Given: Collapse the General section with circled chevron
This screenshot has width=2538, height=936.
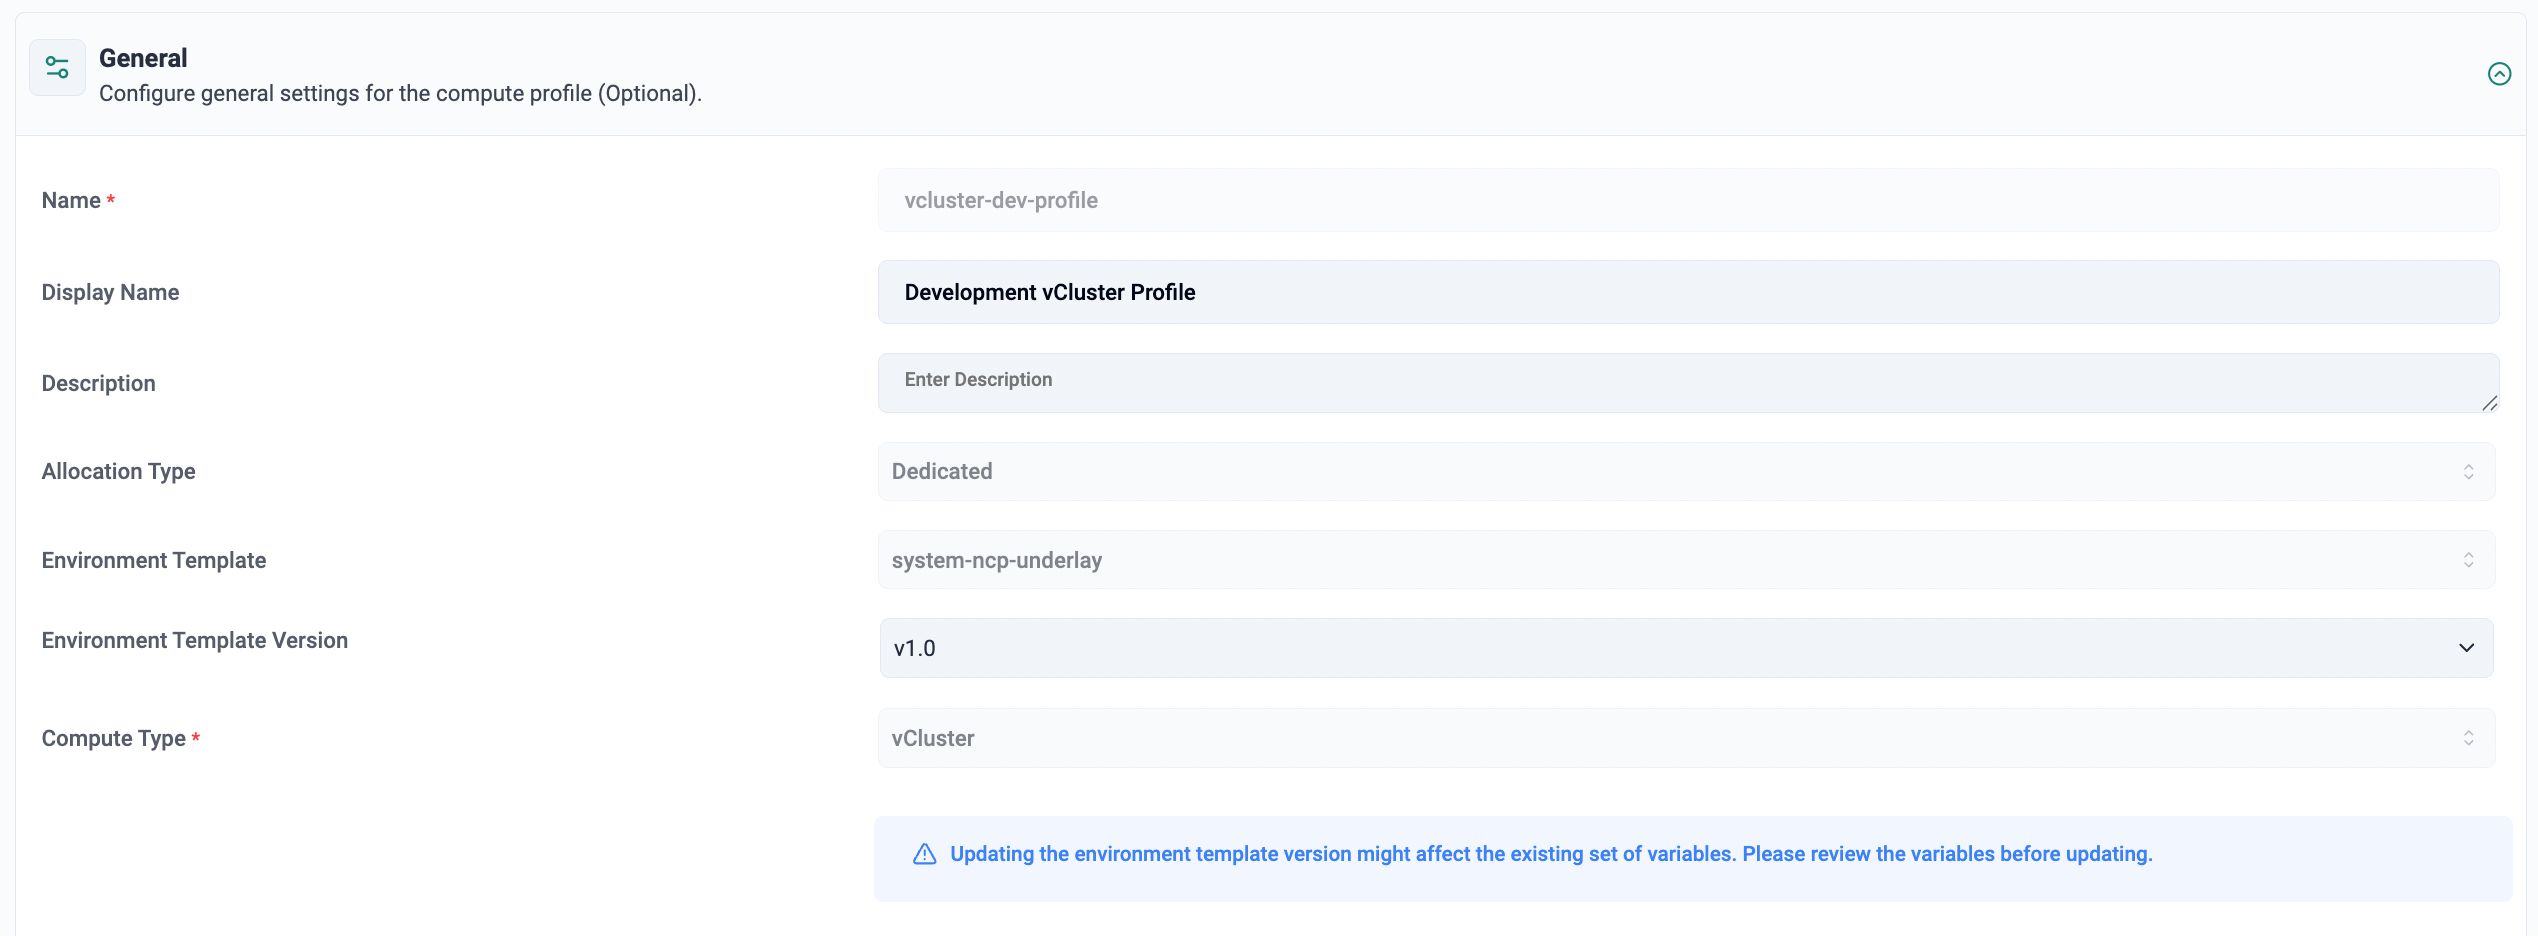Looking at the screenshot, I should (2499, 74).
